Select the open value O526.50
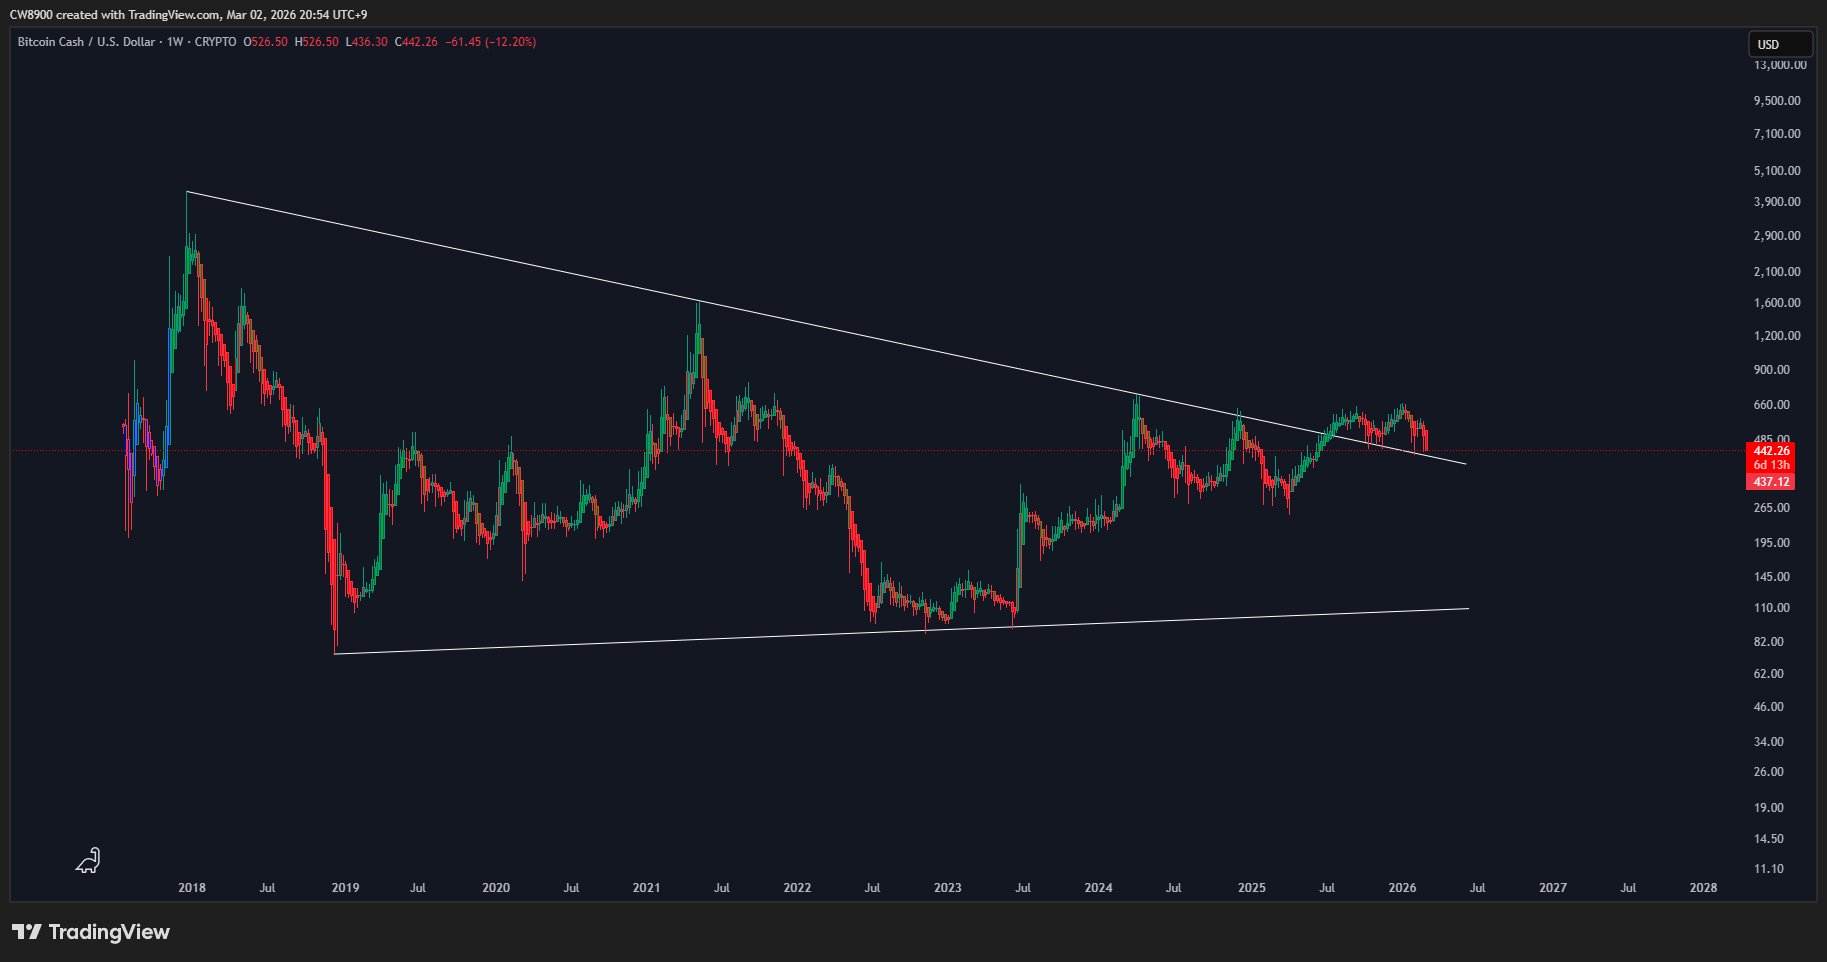Viewport: 1827px width, 962px height. [266, 42]
